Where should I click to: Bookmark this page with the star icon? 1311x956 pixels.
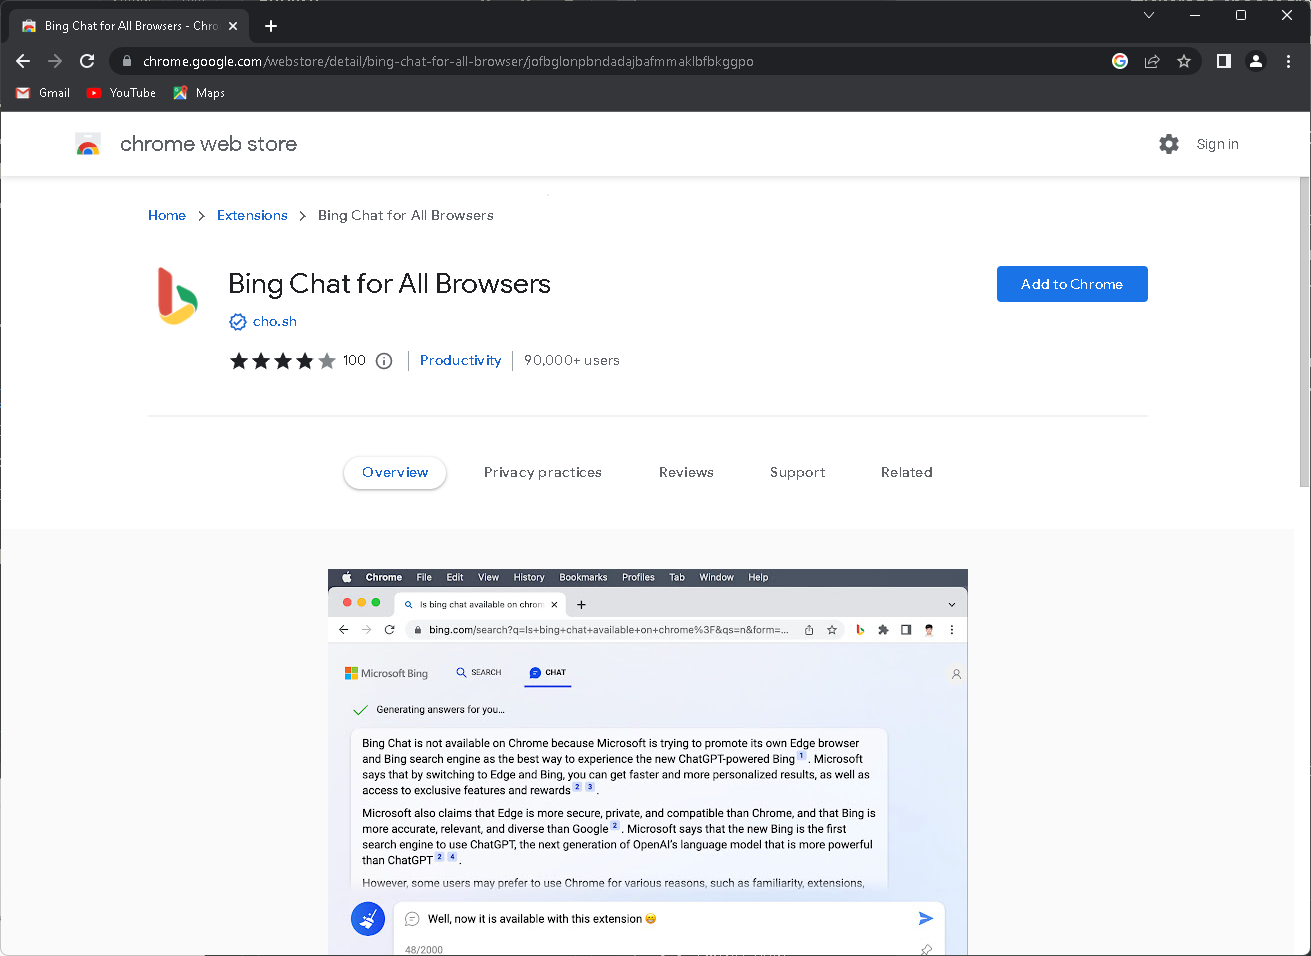(x=1184, y=61)
